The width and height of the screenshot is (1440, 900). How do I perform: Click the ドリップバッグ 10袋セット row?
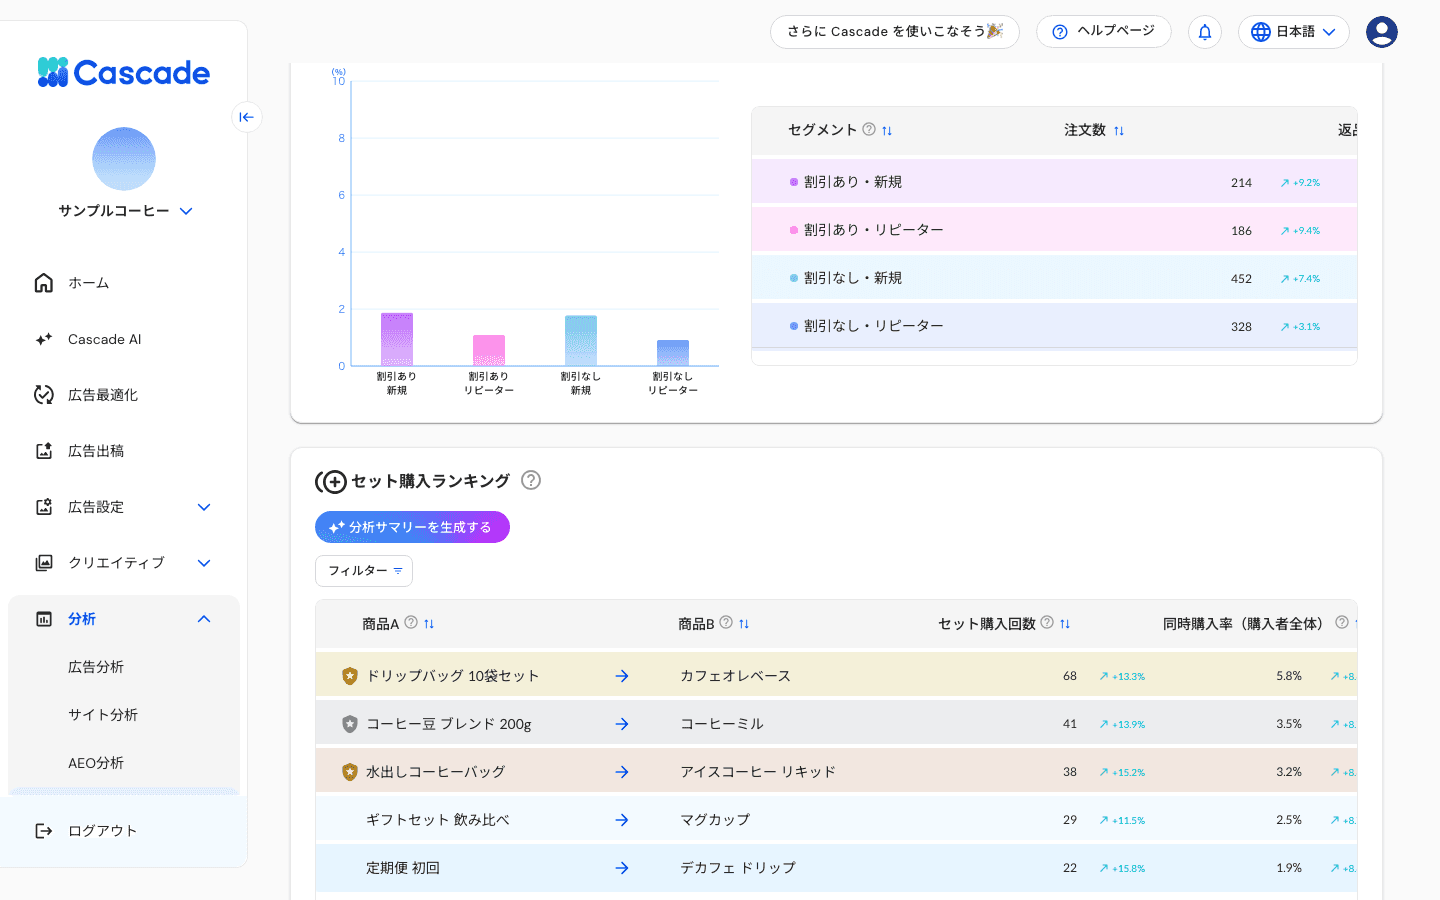(836, 676)
